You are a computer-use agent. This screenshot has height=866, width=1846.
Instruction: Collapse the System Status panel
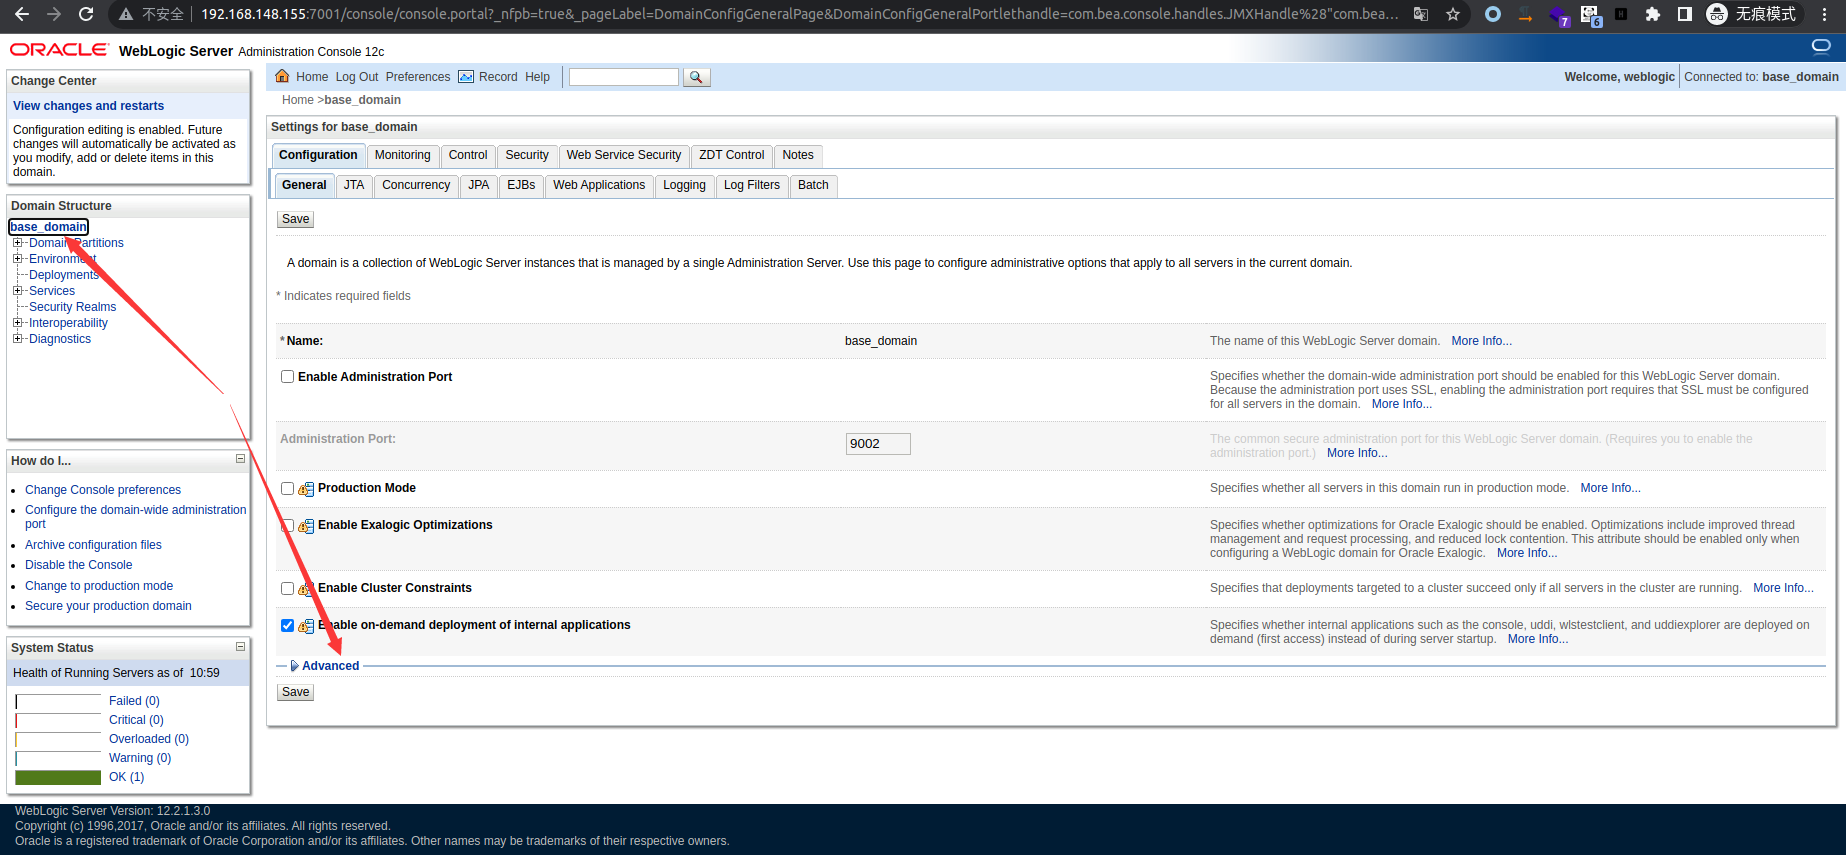240,646
